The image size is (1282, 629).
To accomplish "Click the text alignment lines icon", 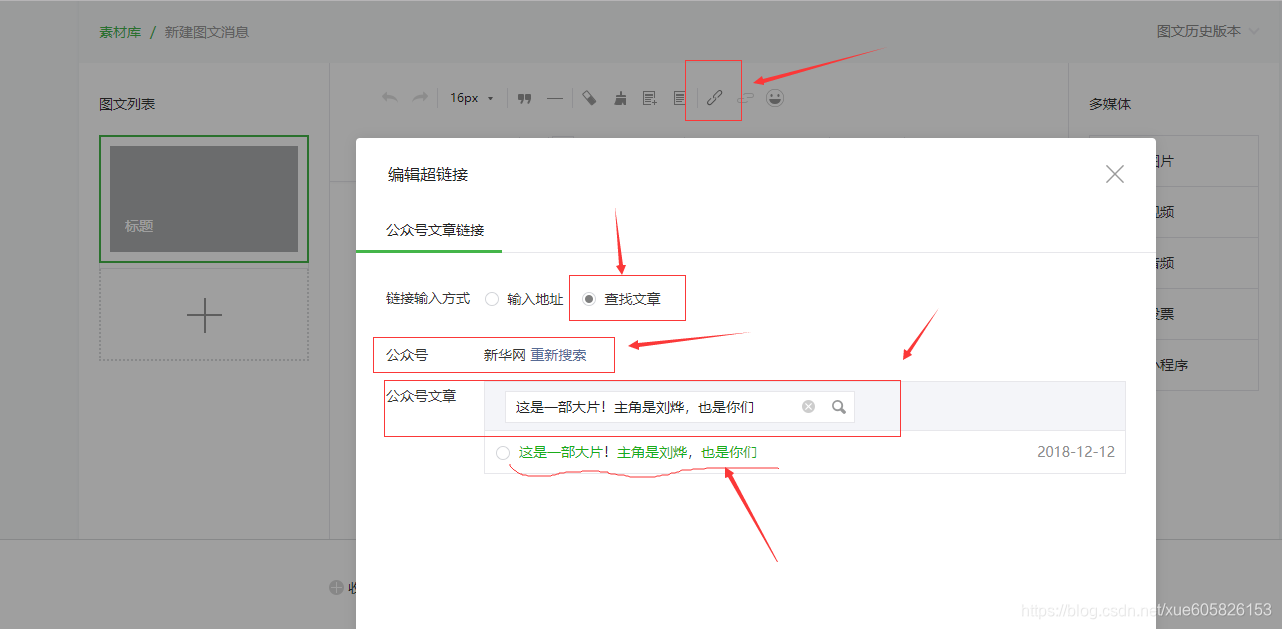I will (x=680, y=98).
